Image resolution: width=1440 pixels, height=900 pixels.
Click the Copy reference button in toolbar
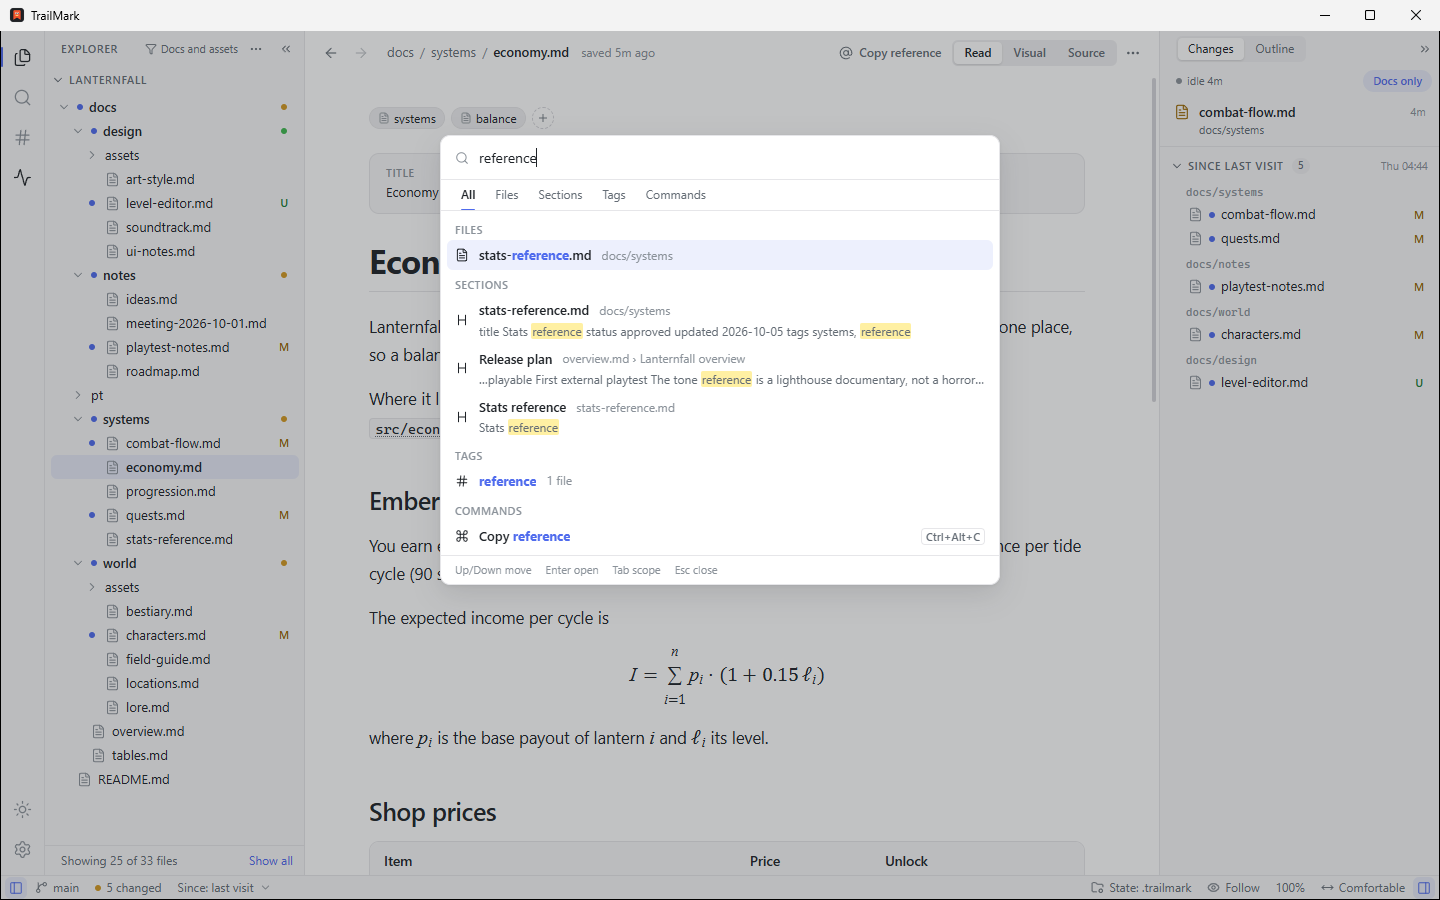890,53
